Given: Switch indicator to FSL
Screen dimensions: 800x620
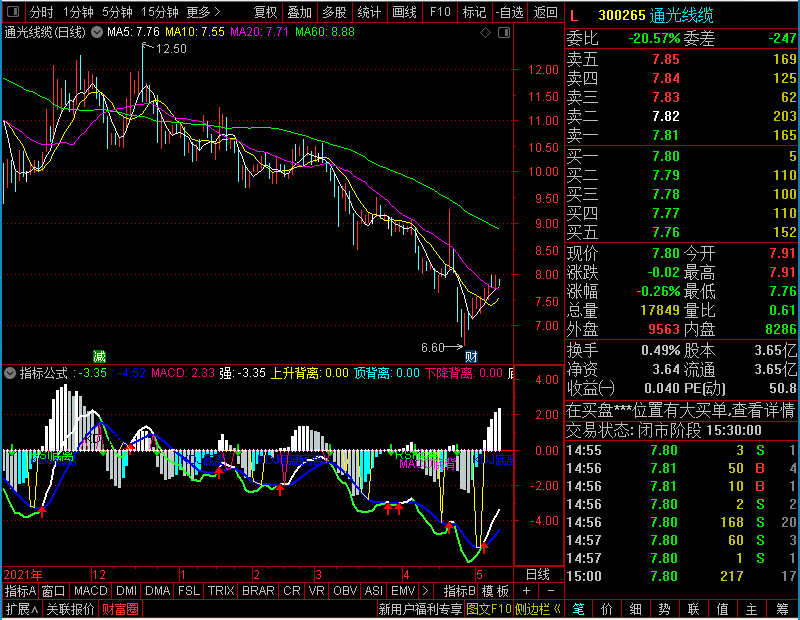Looking at the screenshot, I should (x=189, y=591).
